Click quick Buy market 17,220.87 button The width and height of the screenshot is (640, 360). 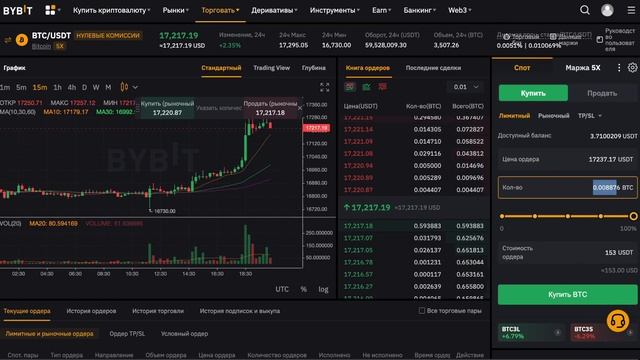pyautogui.click(x=167, y=108)
